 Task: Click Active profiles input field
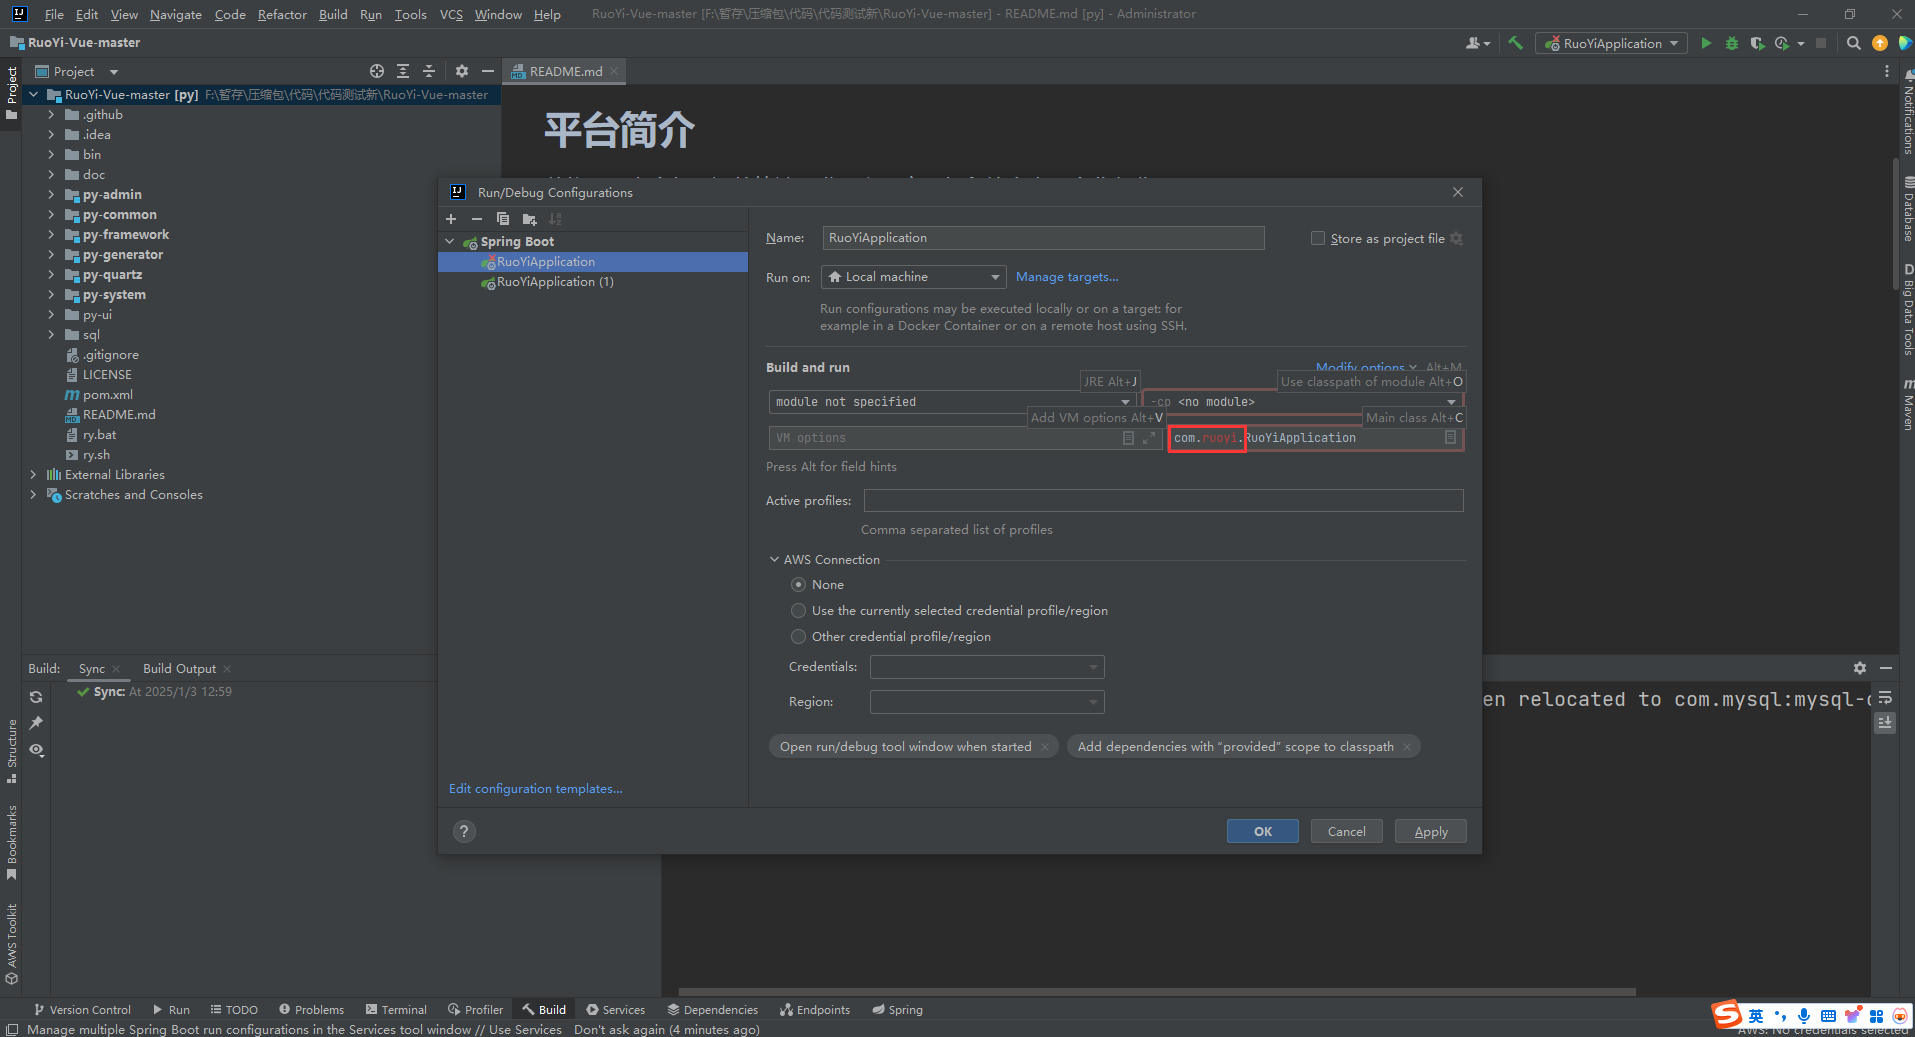tap(1164, 501)
